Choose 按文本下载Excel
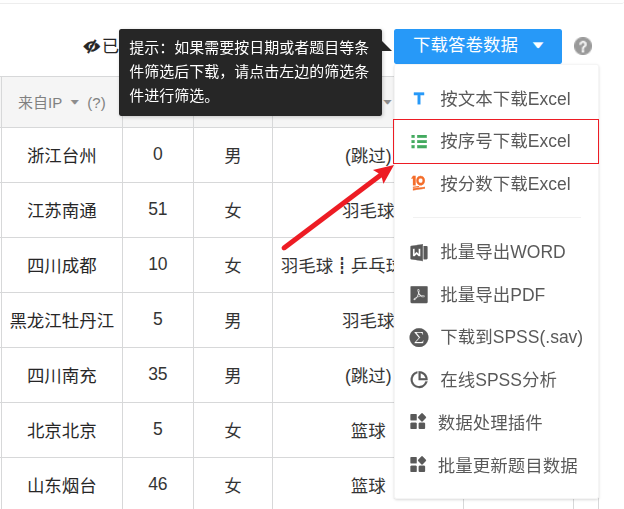 (x=496, y=99)
